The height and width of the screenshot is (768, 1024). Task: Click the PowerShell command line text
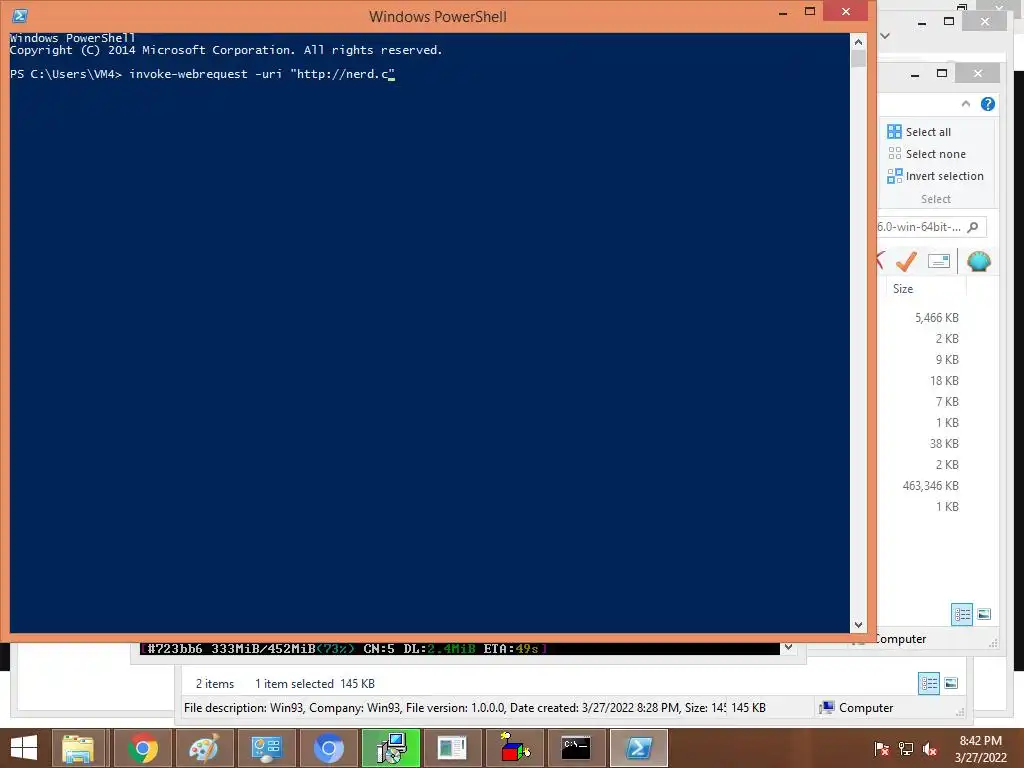(x=202, y=74)
